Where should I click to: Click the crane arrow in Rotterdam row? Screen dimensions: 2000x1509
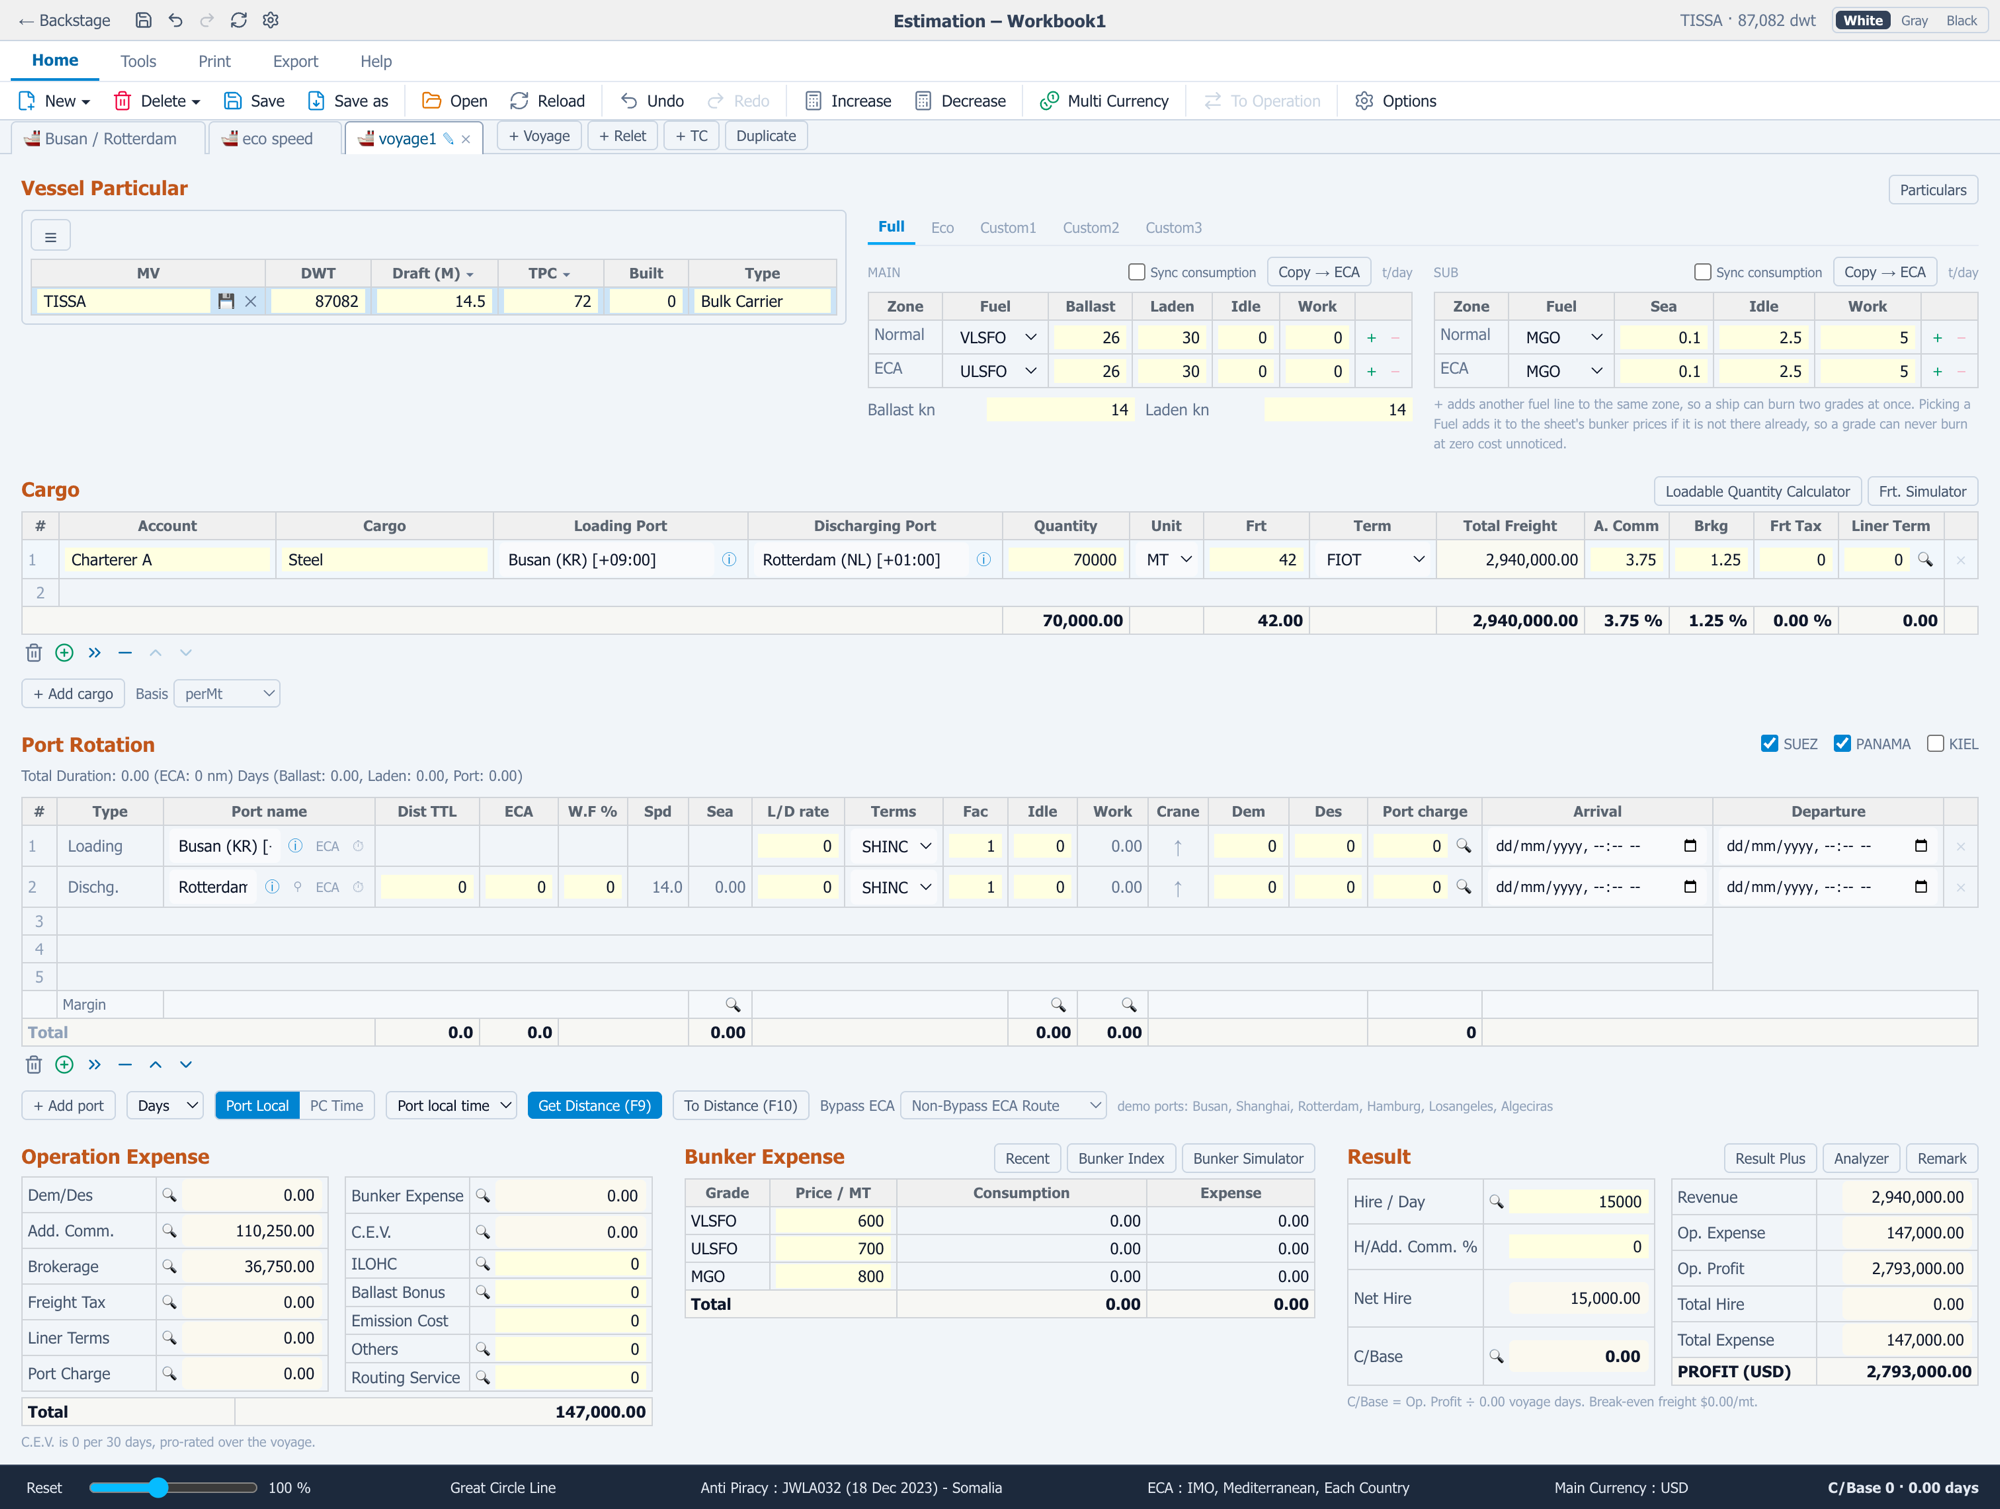coord(1178,887)
